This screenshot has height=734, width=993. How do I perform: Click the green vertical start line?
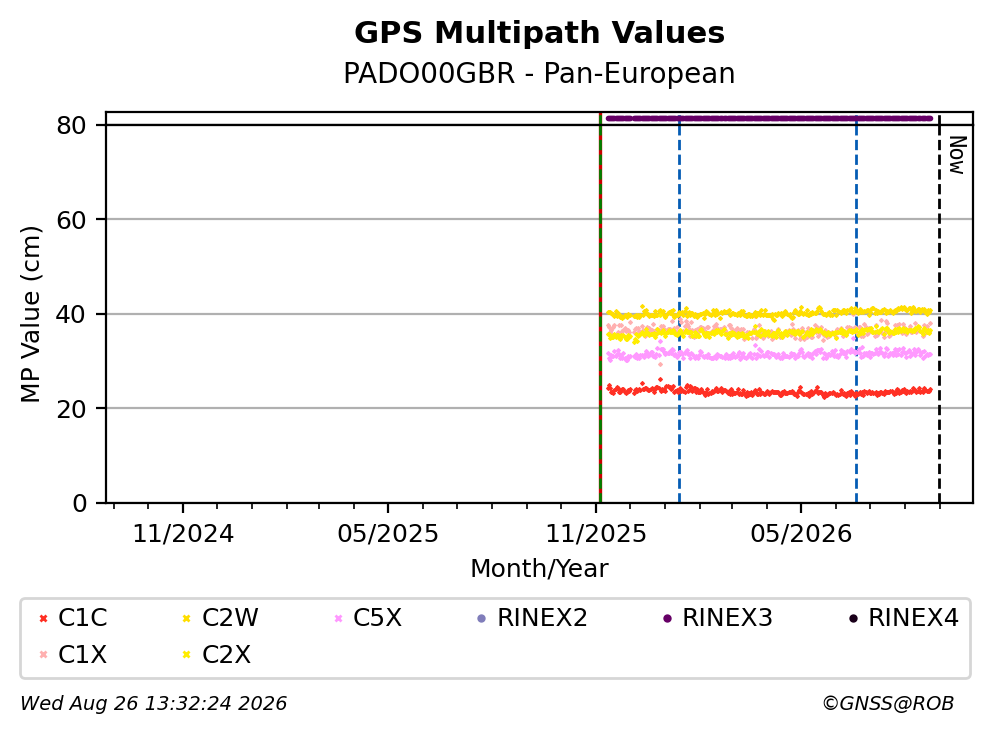pos(600,308)
